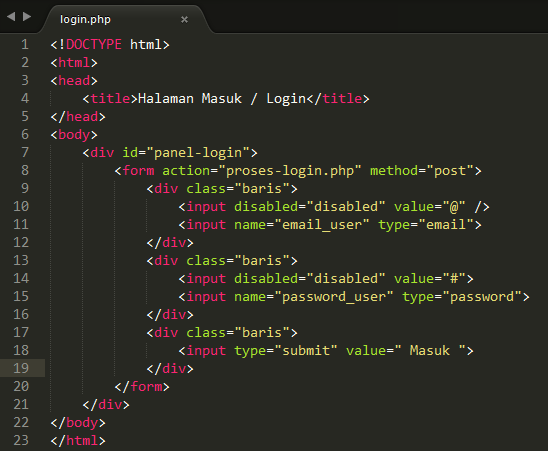Image resolution: width=548 pixels, height=451 pixels.
Task: Click the closing div on line 16
Action: point(170,315)
